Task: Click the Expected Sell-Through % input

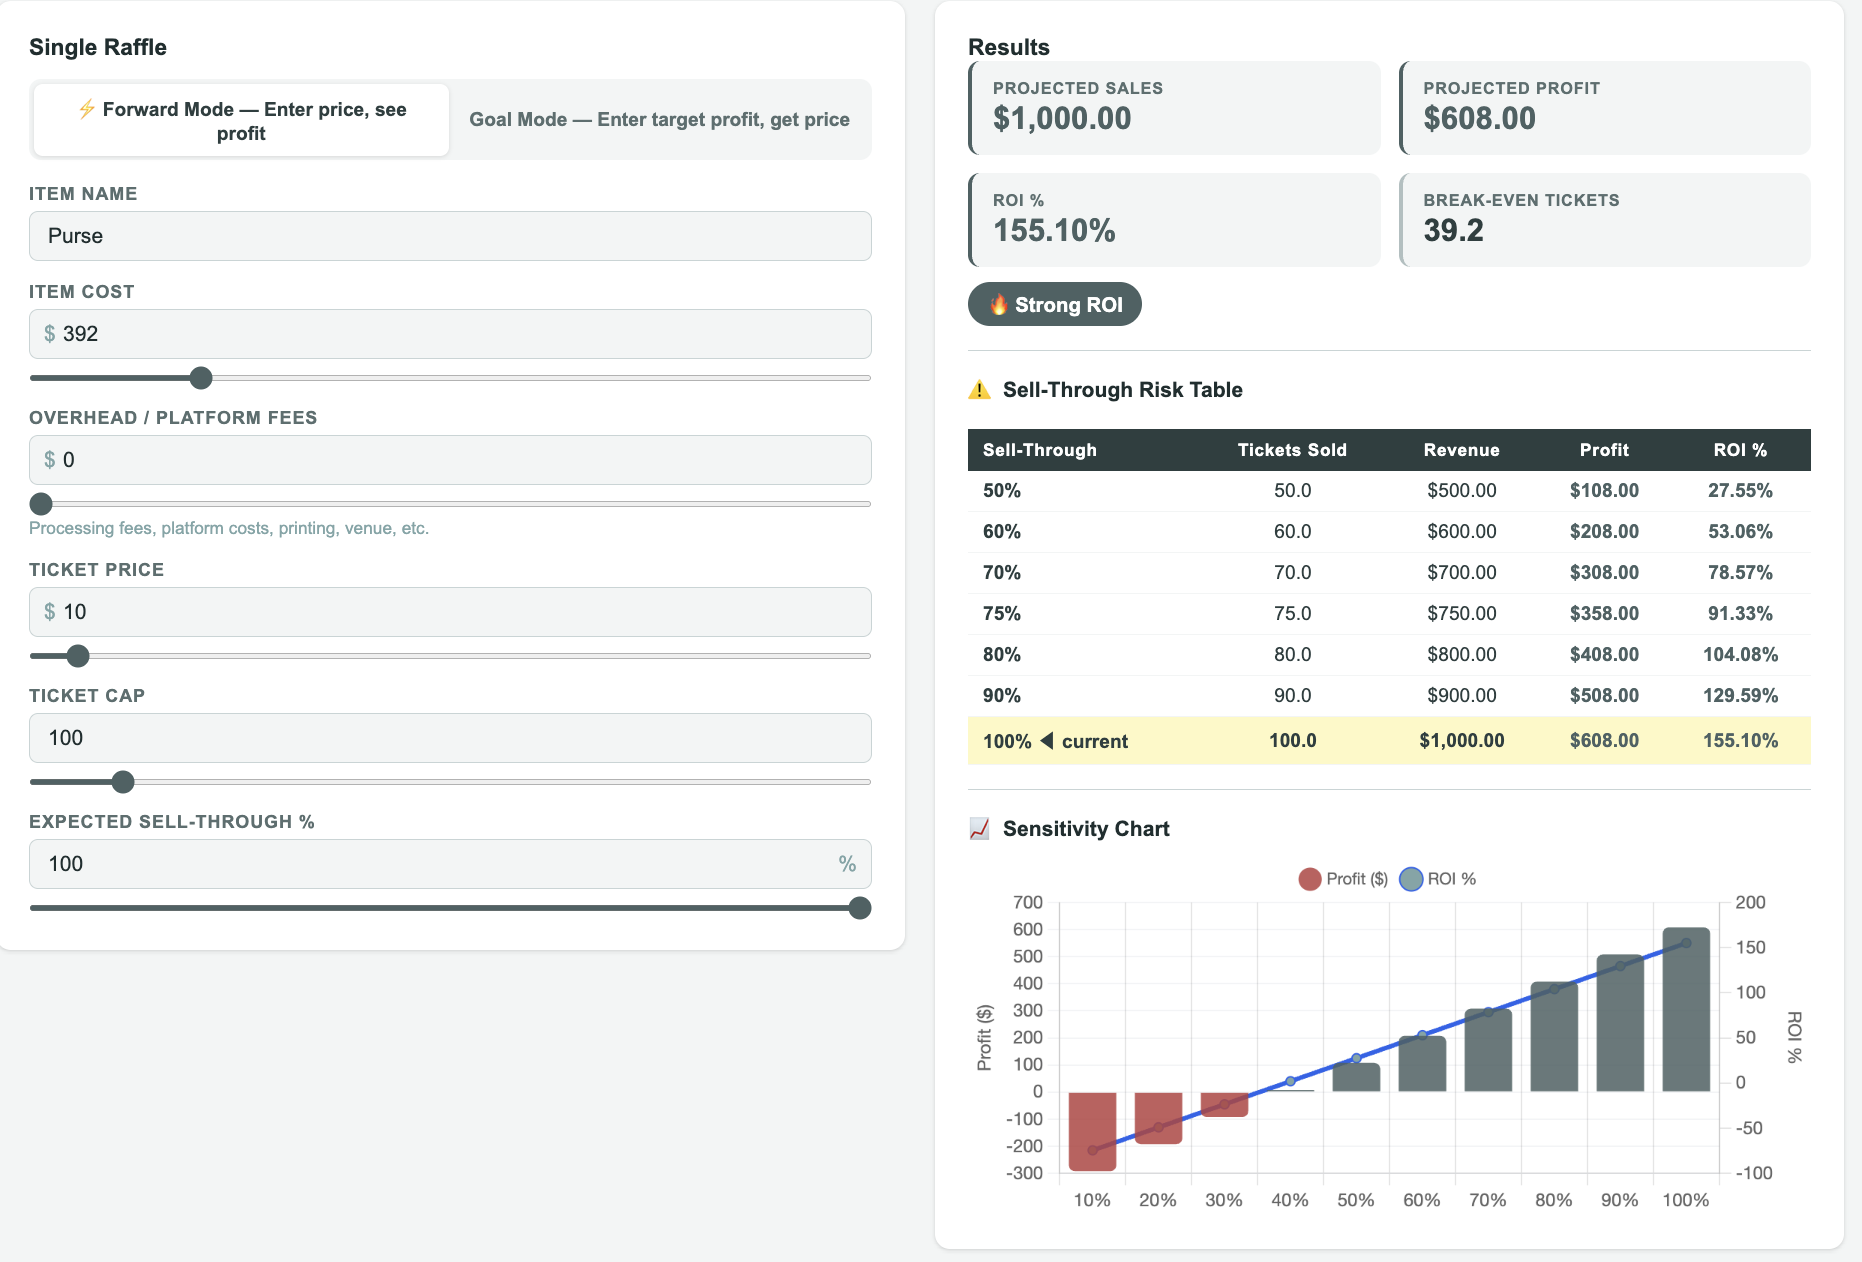Action: [x=450, y=864]
